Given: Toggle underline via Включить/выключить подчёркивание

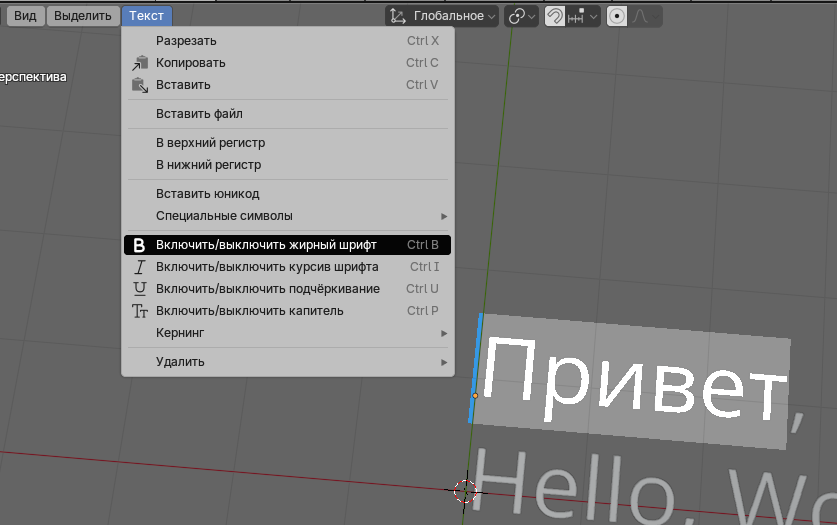Looking at the screenshot, I should coord(287,289).
